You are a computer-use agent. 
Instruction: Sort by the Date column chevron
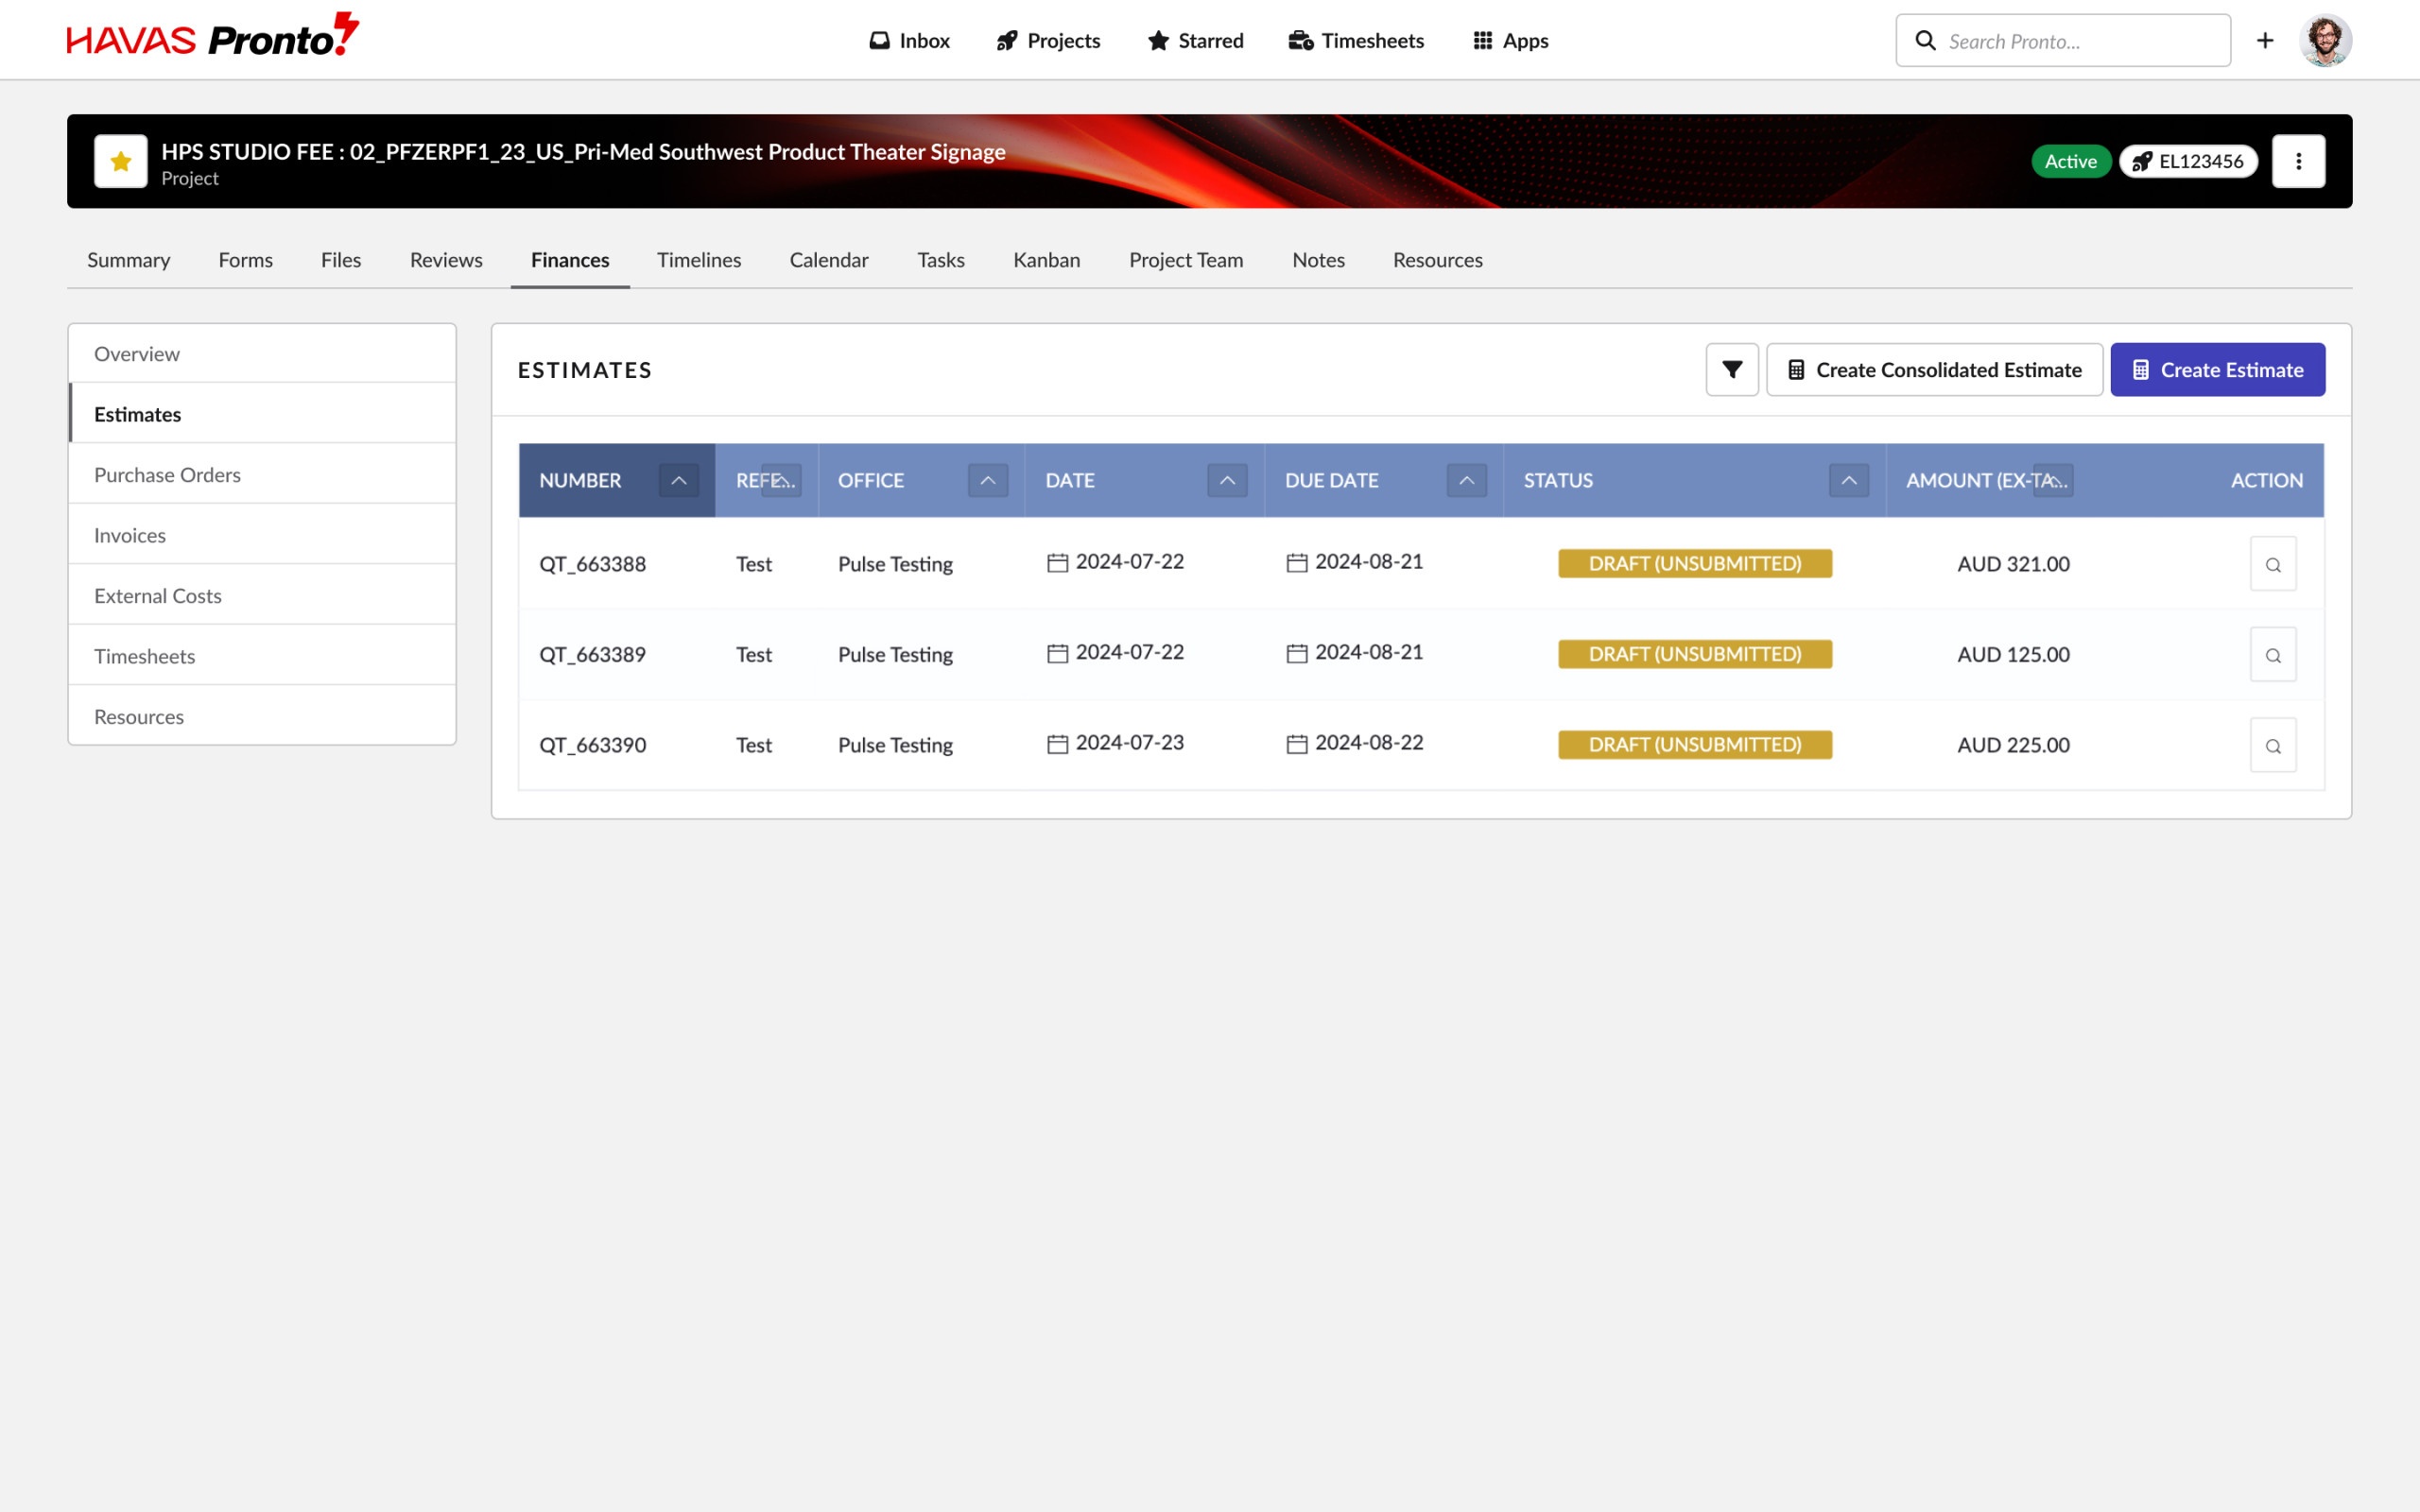pyautogui.click(x=1227, y=481)
